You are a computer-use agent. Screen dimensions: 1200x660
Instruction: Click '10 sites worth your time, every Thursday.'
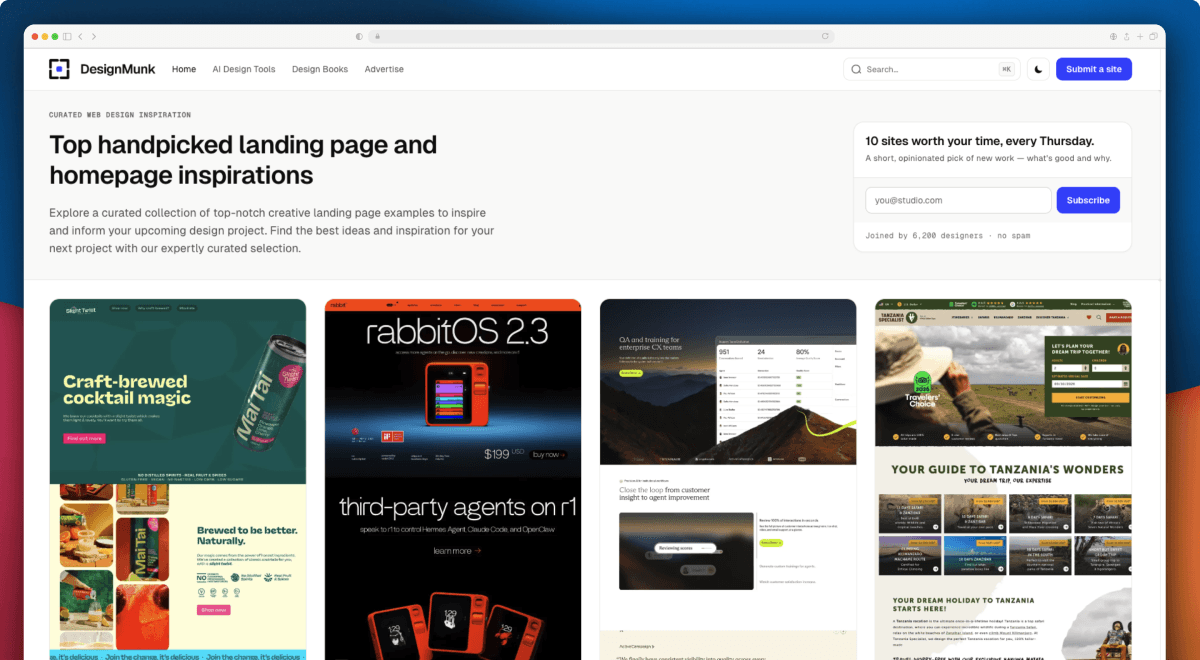click(980, 141)
